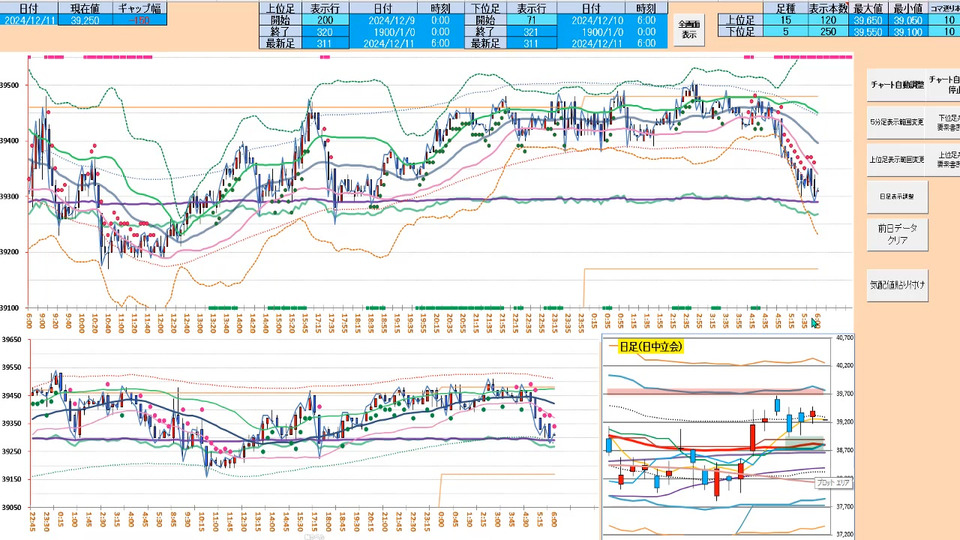
Task: Select the 下位足 足種 cell showing 5
Action: (786, 31)
